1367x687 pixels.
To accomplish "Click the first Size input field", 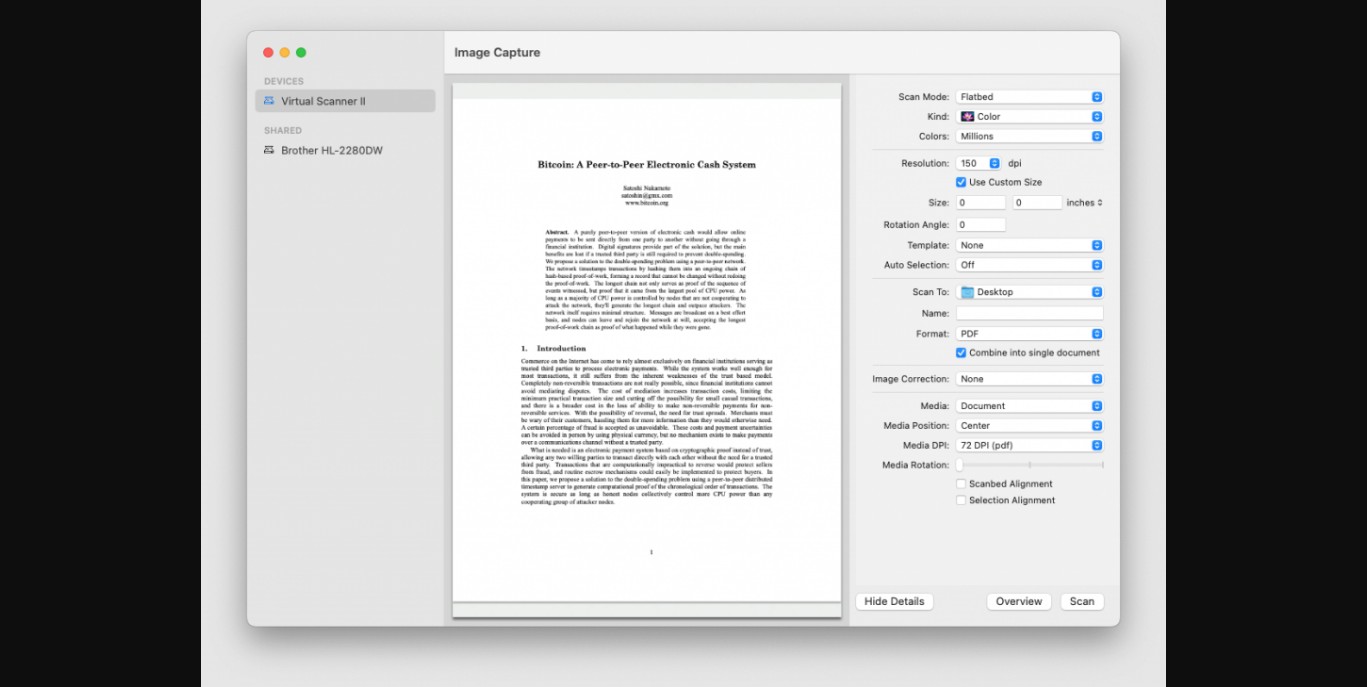I will coord(981,202).
